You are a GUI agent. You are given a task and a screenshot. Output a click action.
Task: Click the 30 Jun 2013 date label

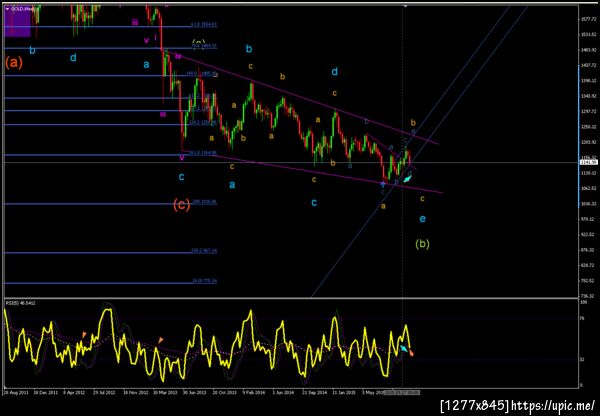coord(195,393)
